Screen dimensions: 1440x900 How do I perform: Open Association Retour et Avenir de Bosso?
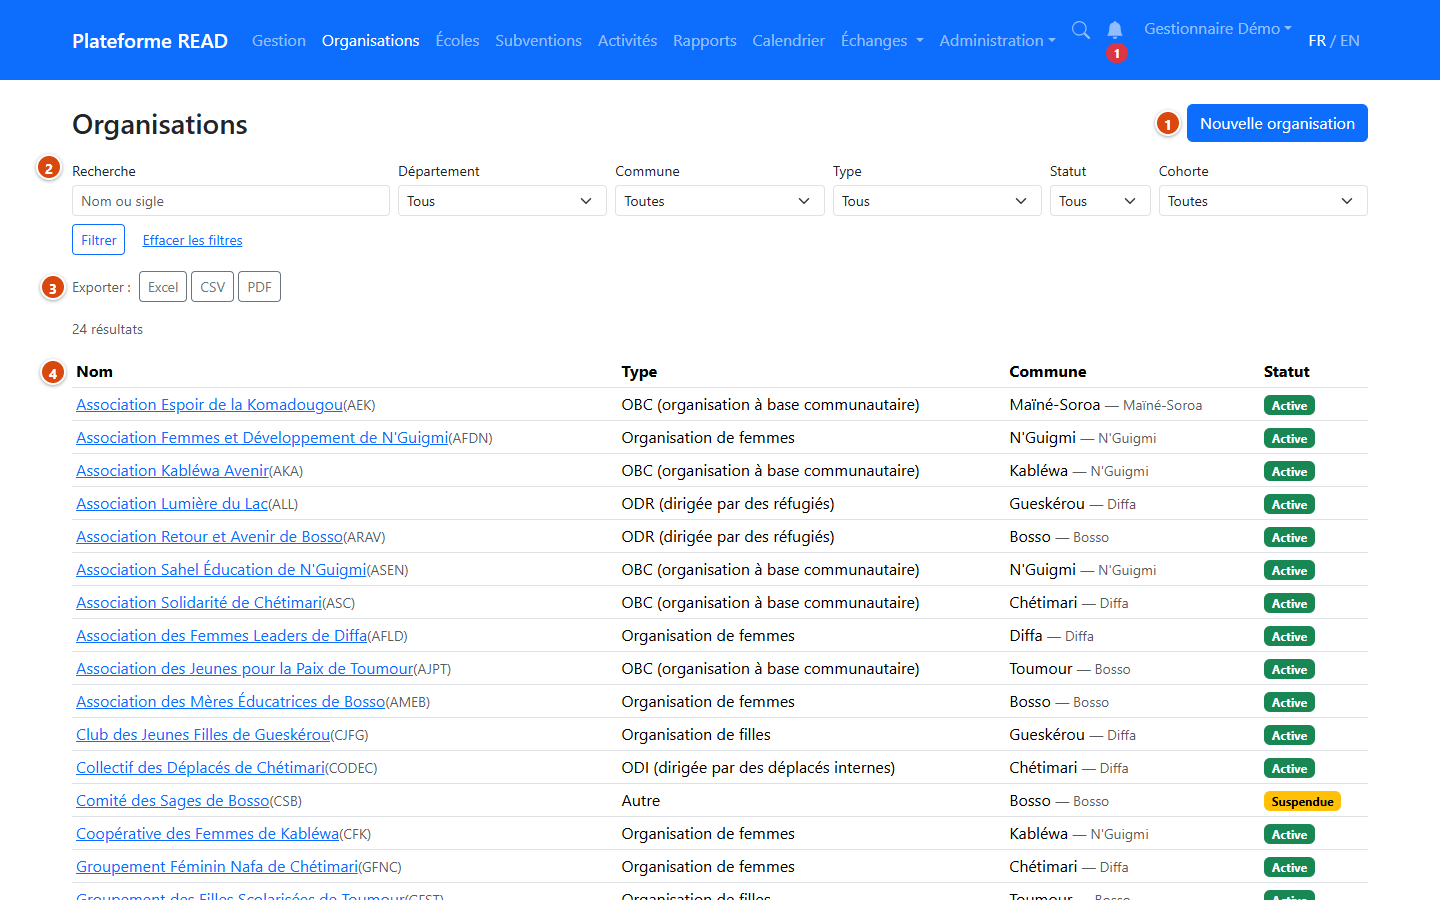pos(209,536)
